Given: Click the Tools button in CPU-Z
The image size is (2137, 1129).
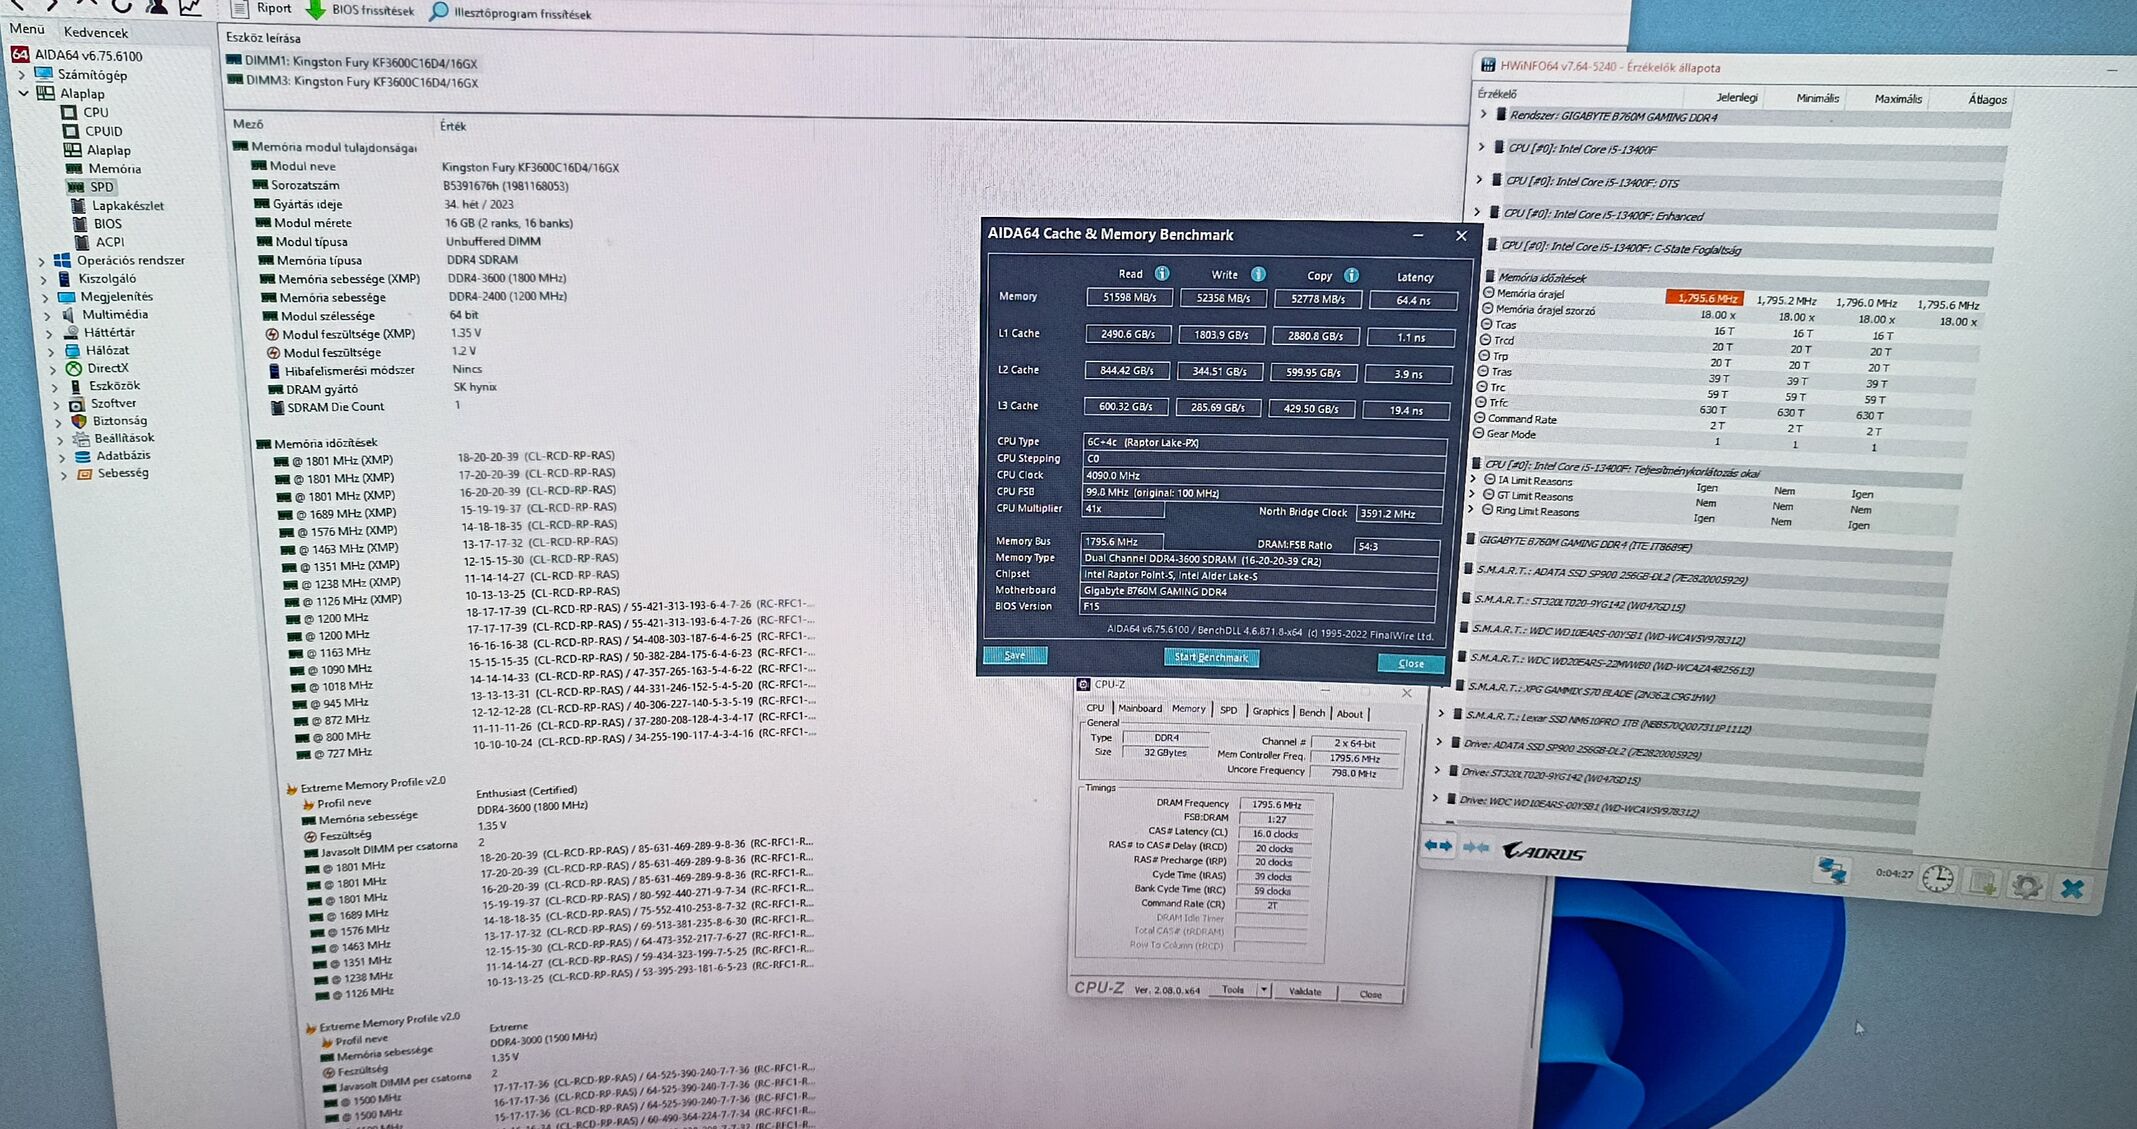Looking at the screenshot, I should (x=1233, y=990).
